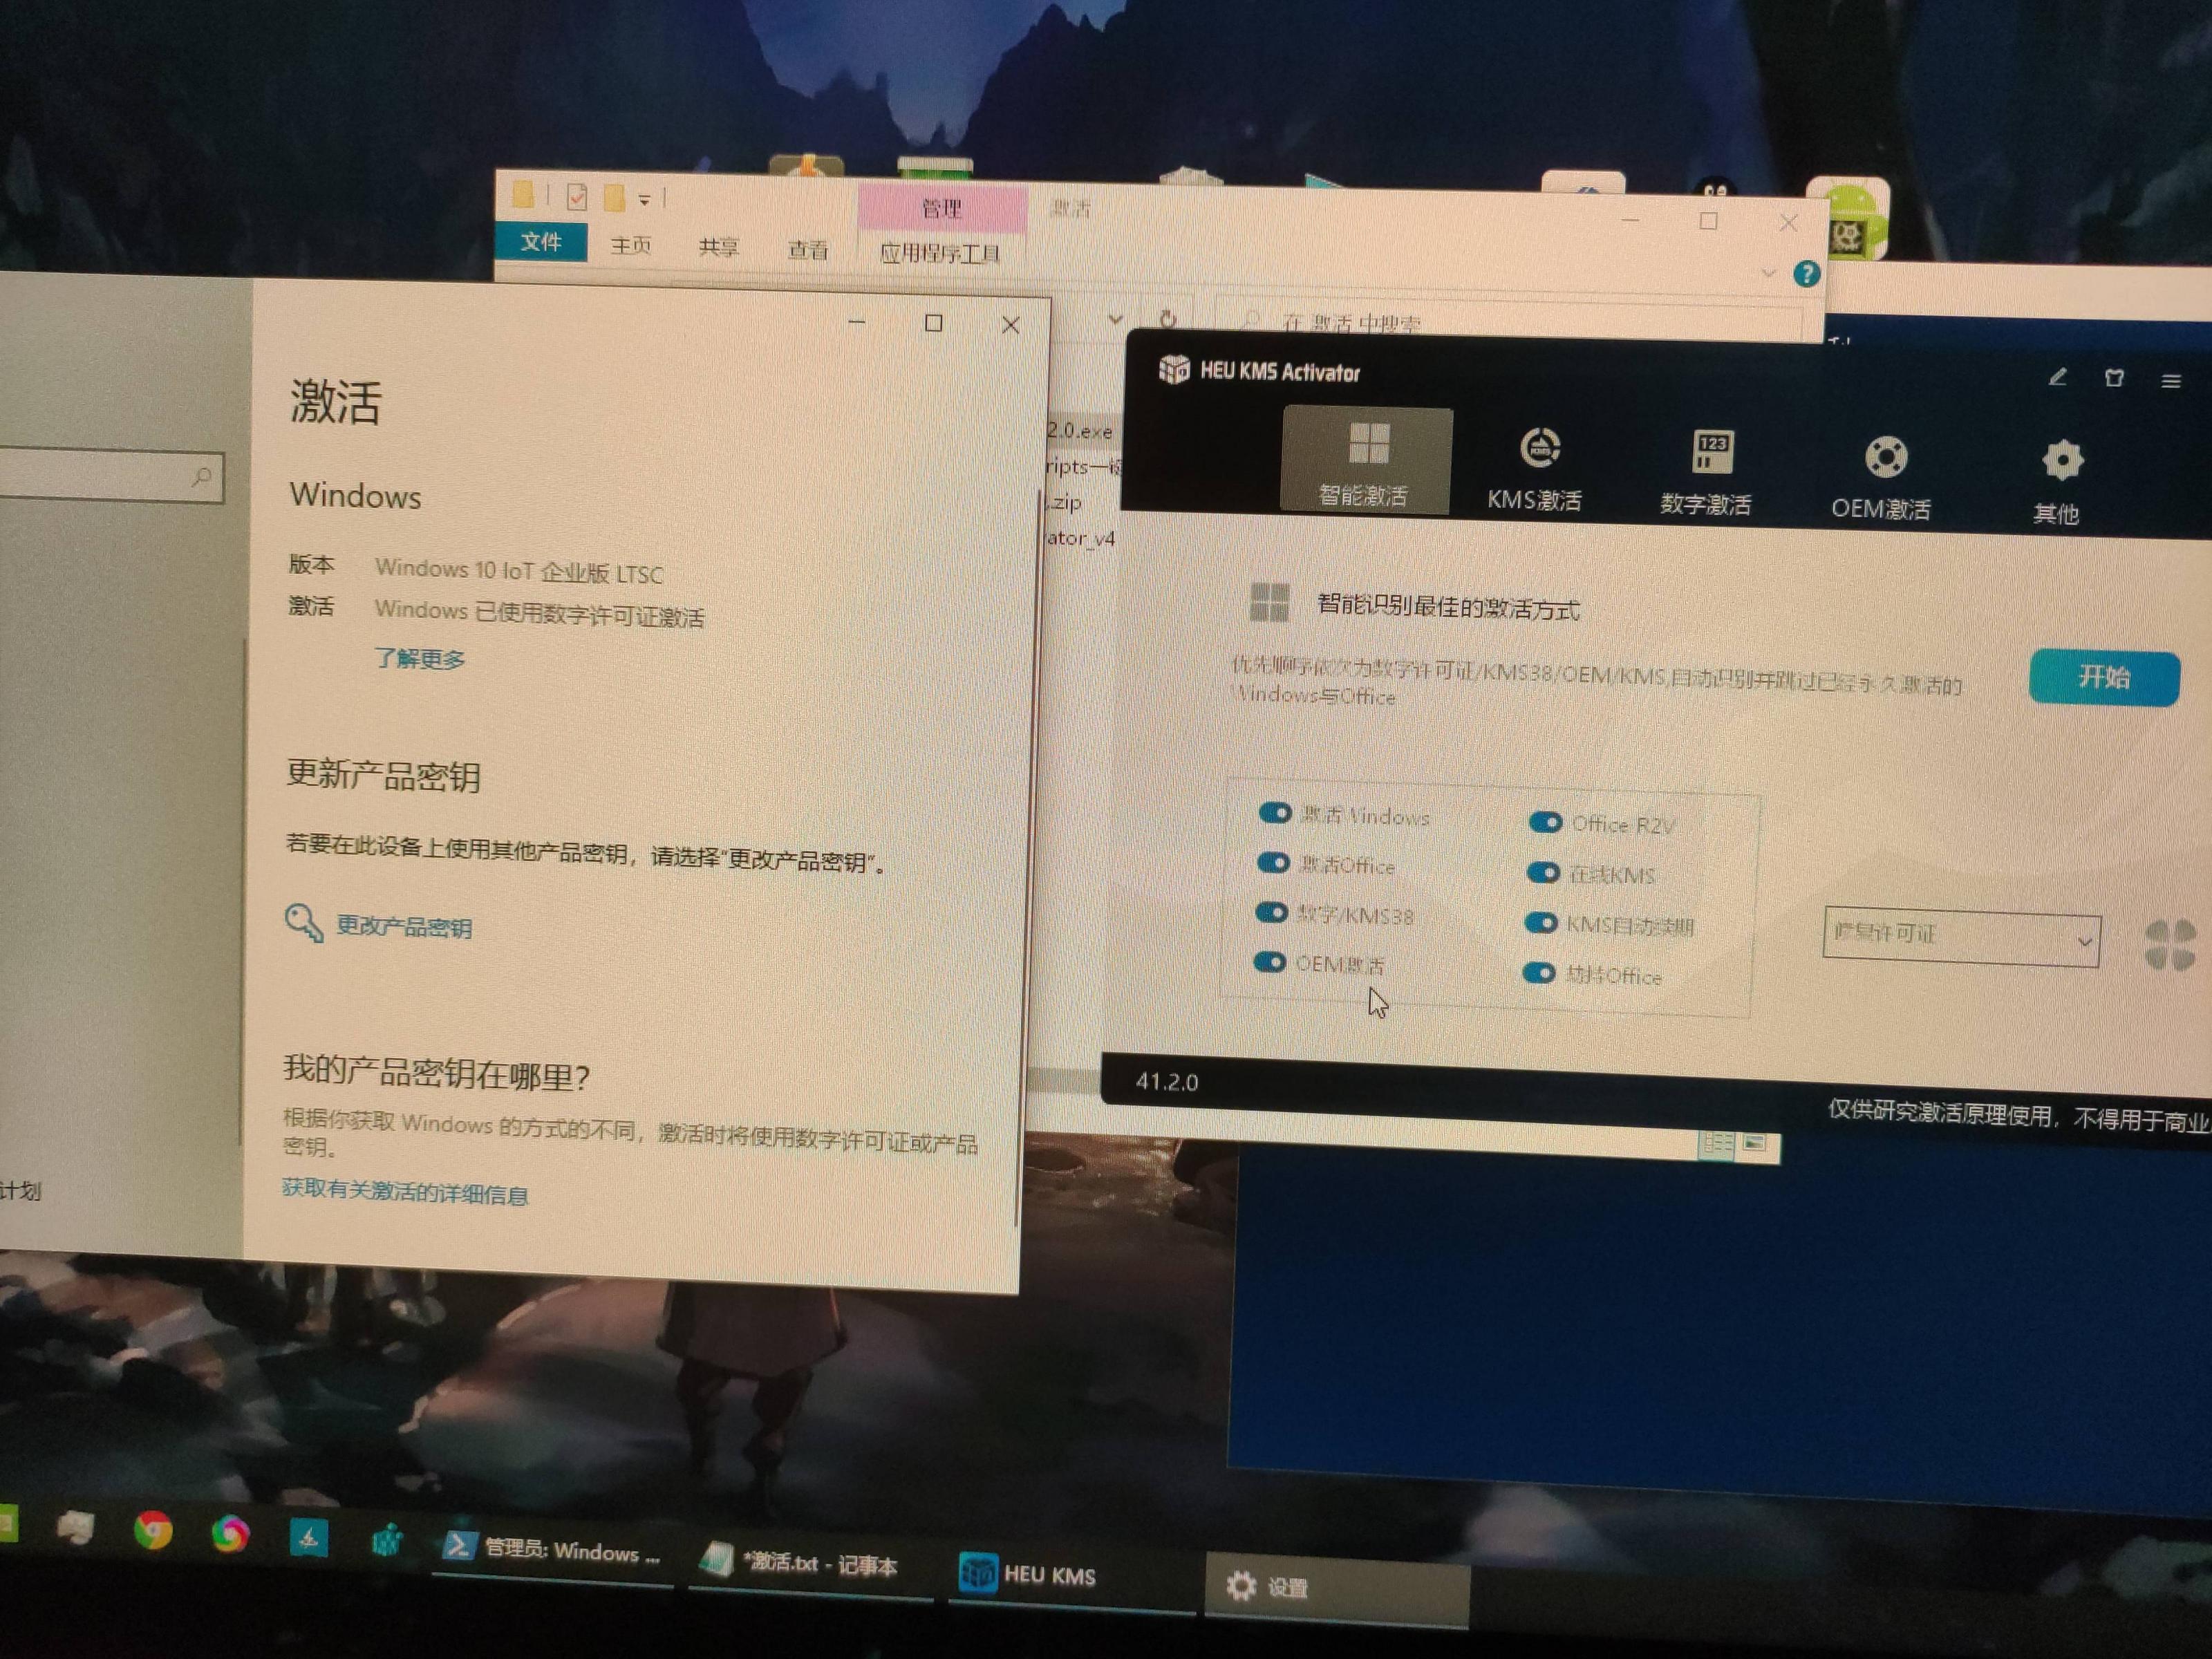Toggle the 激活Windows switch
Viewport: 2212px width, 1659px height.
(1275, 812)
